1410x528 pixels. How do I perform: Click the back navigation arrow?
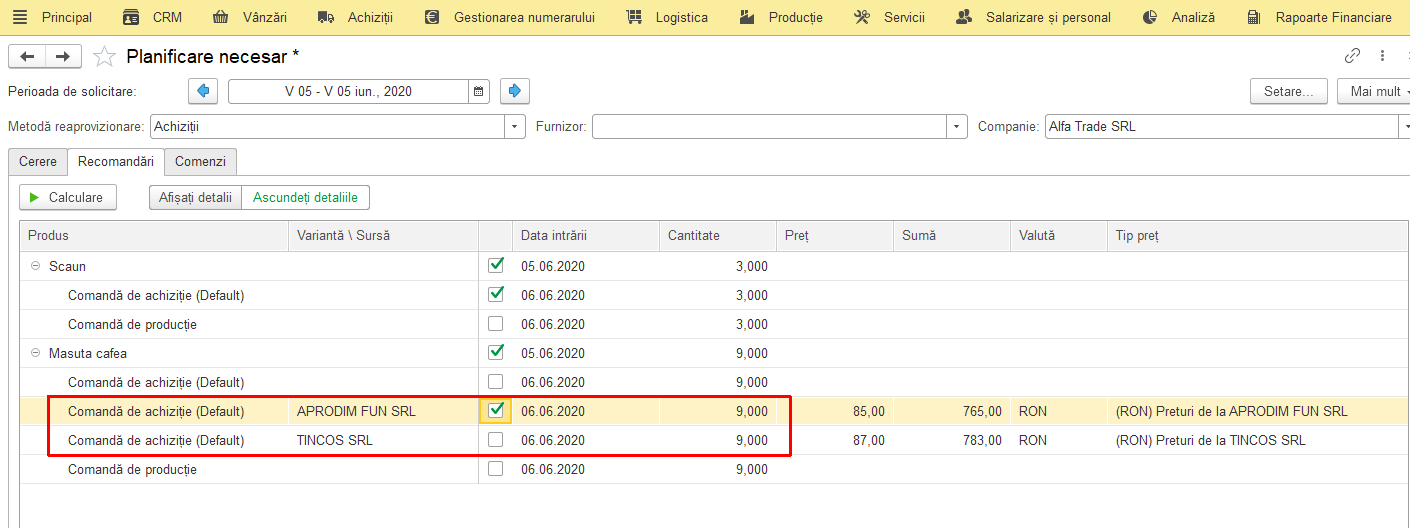click(x=27, y=56)
